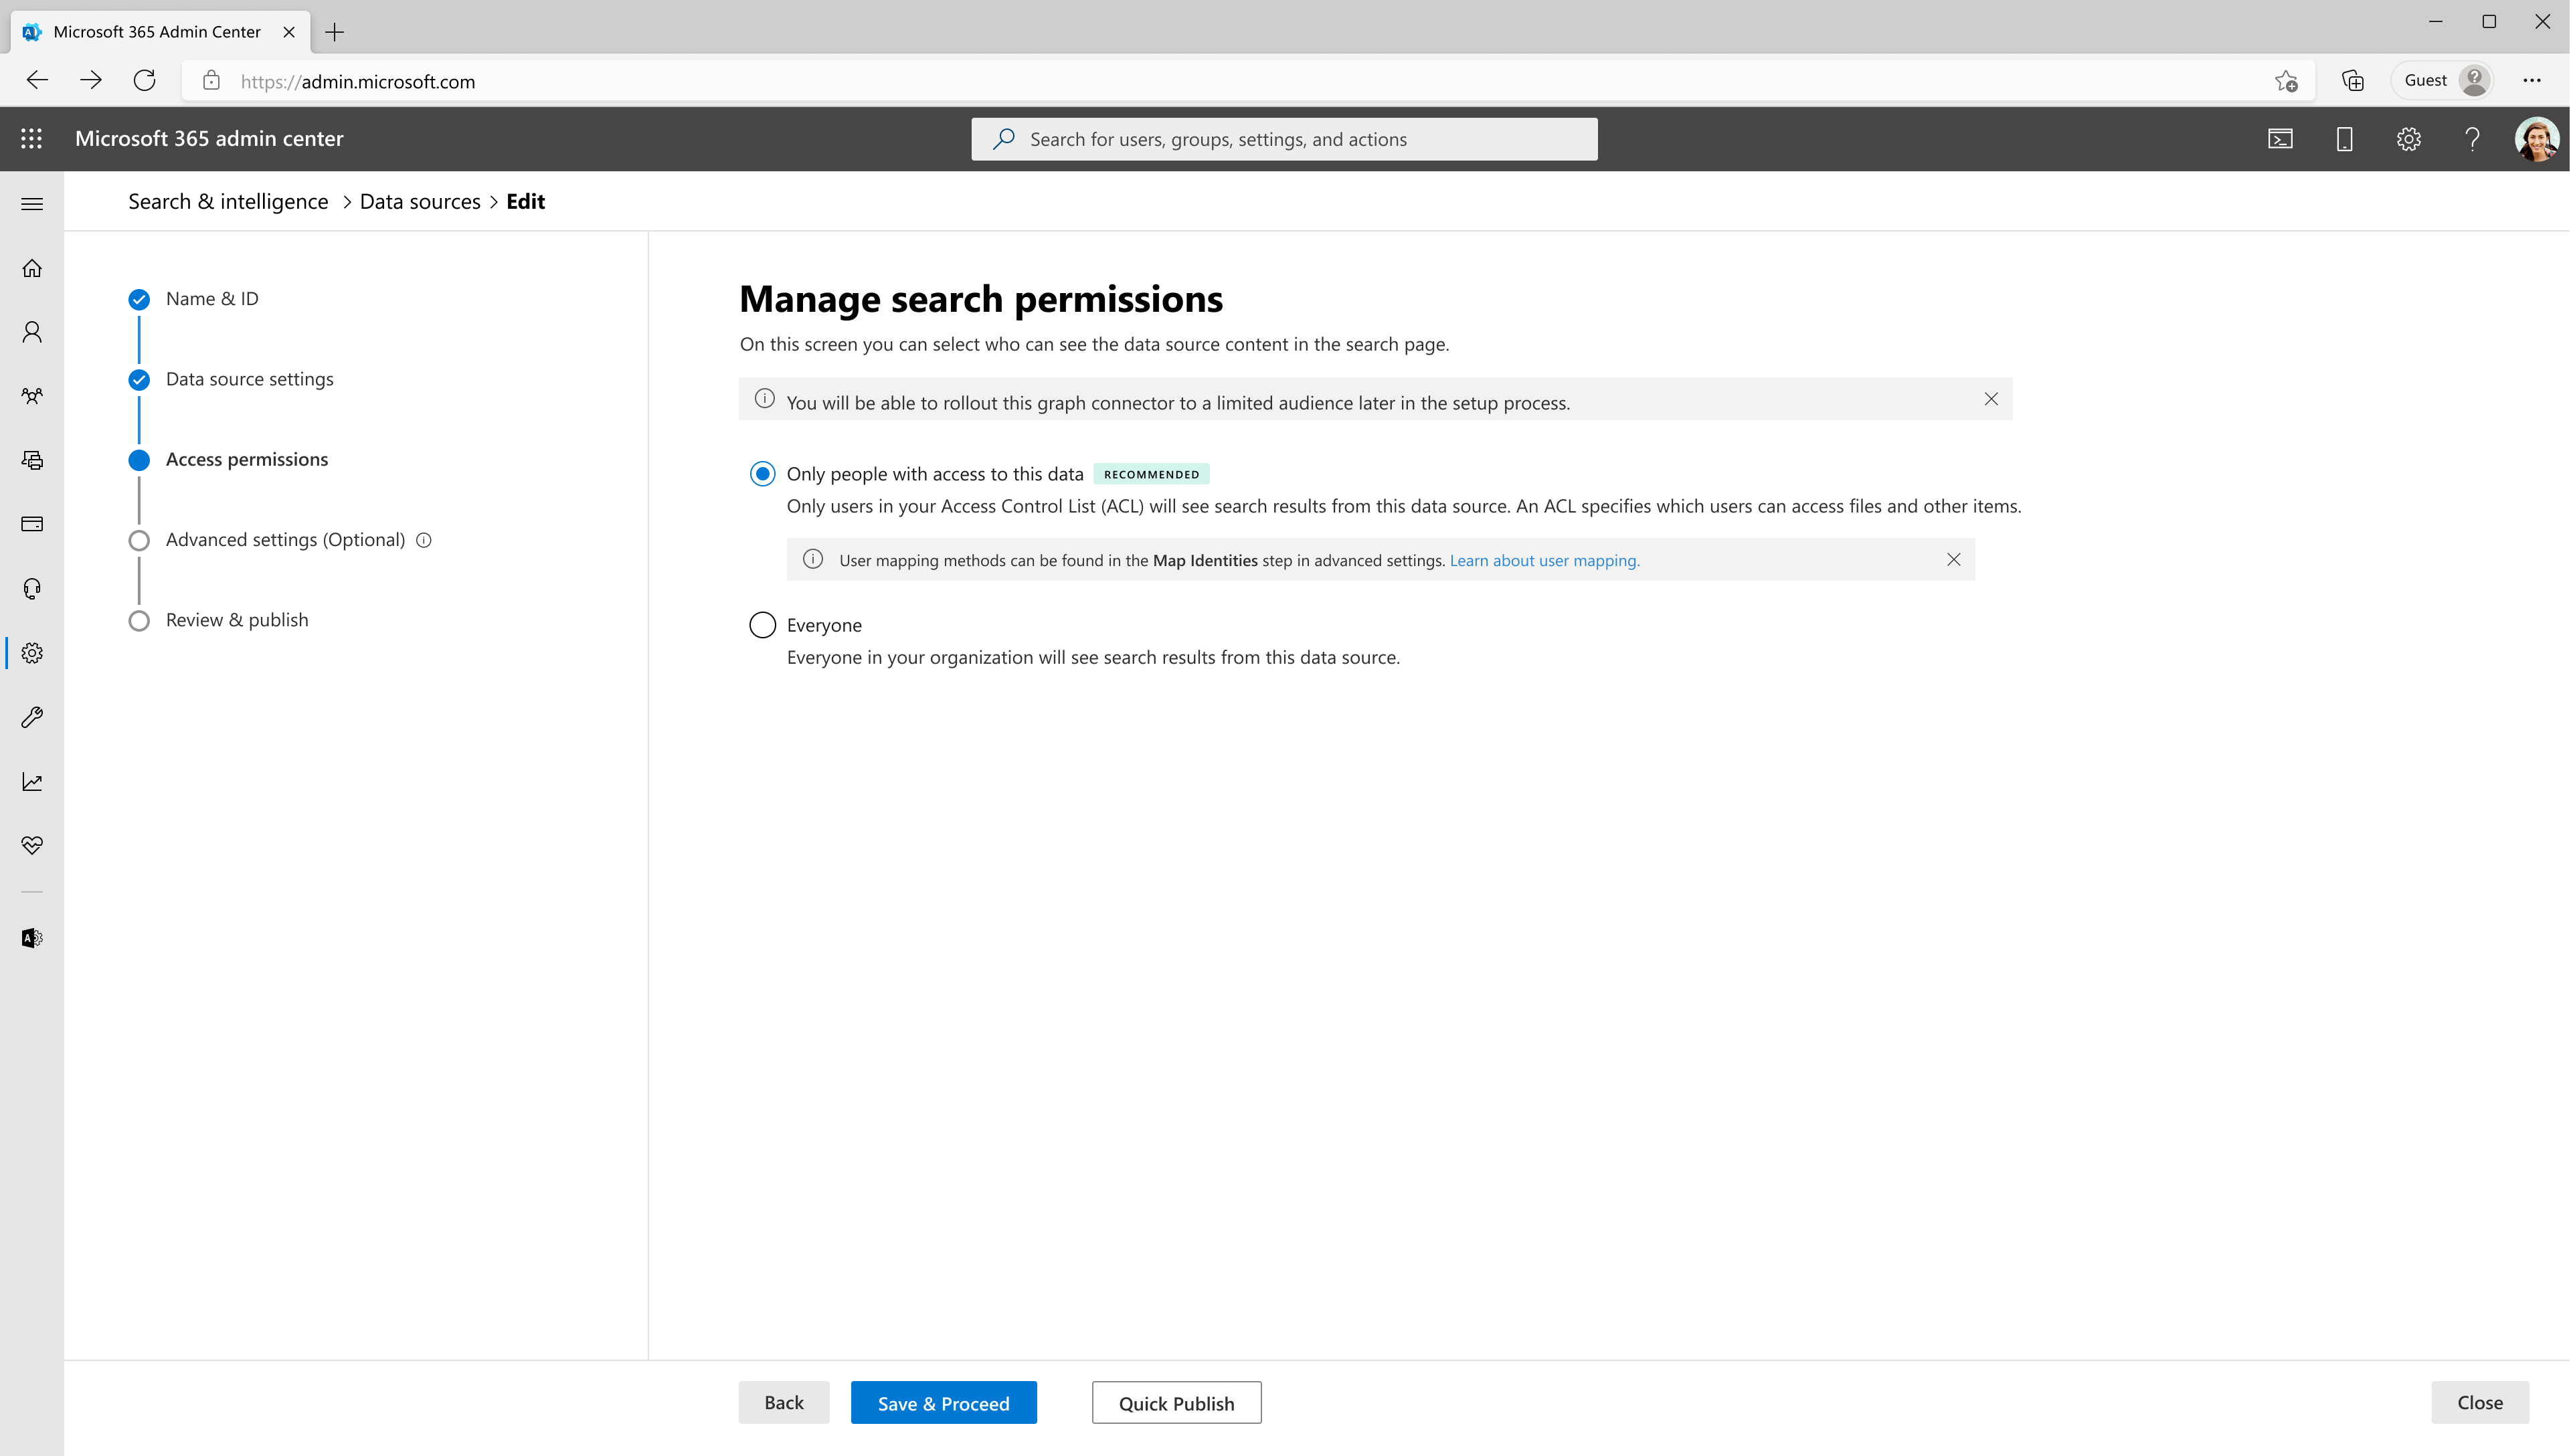Click the Quick Publish button
The image size is (2571, 1456).
[1176, 1403]
